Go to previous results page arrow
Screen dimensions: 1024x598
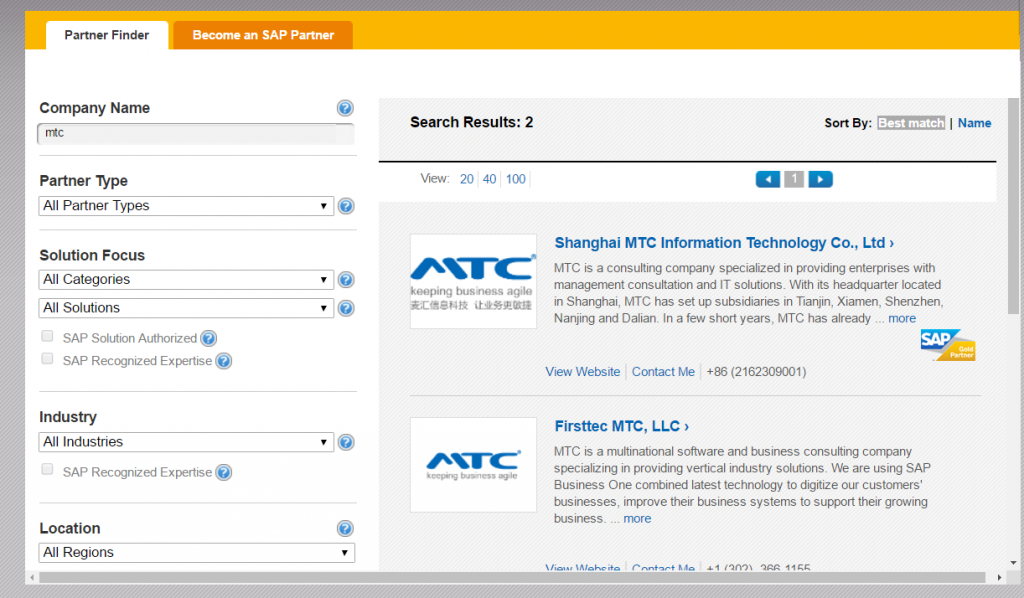(x=768, y=179)
